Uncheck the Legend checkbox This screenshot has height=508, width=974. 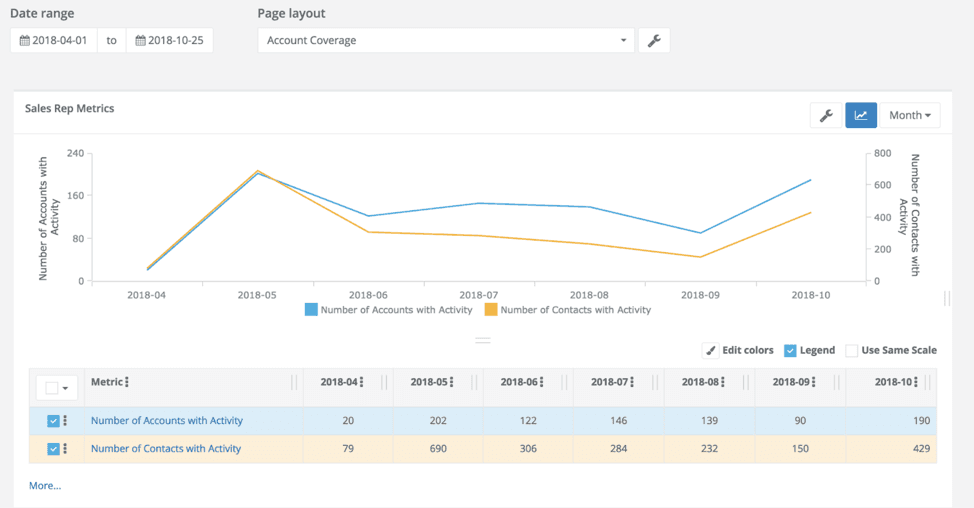click(790, 350)
